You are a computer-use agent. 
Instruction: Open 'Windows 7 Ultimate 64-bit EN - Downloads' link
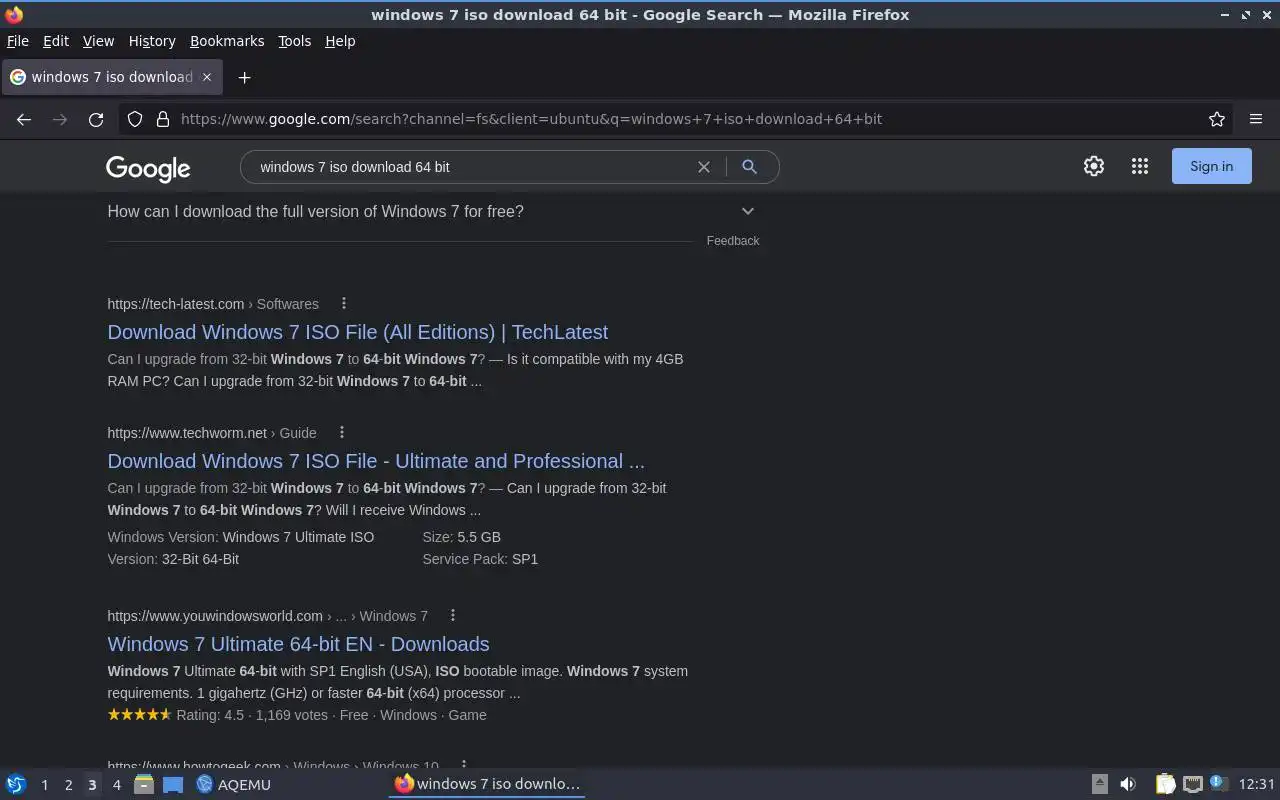298,644
